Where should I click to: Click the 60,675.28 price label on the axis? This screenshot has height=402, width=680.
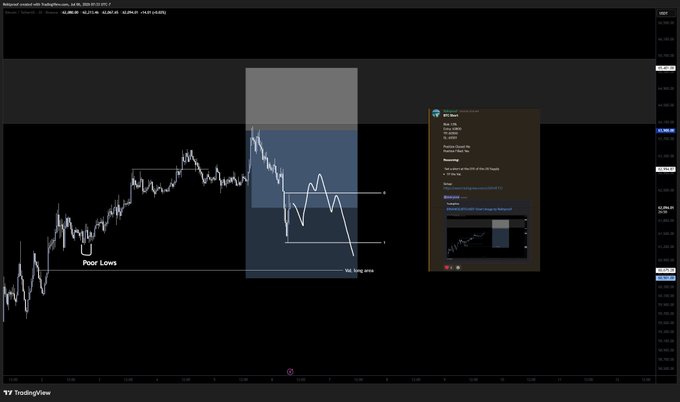pyautogui.click(x=666, y=270)
